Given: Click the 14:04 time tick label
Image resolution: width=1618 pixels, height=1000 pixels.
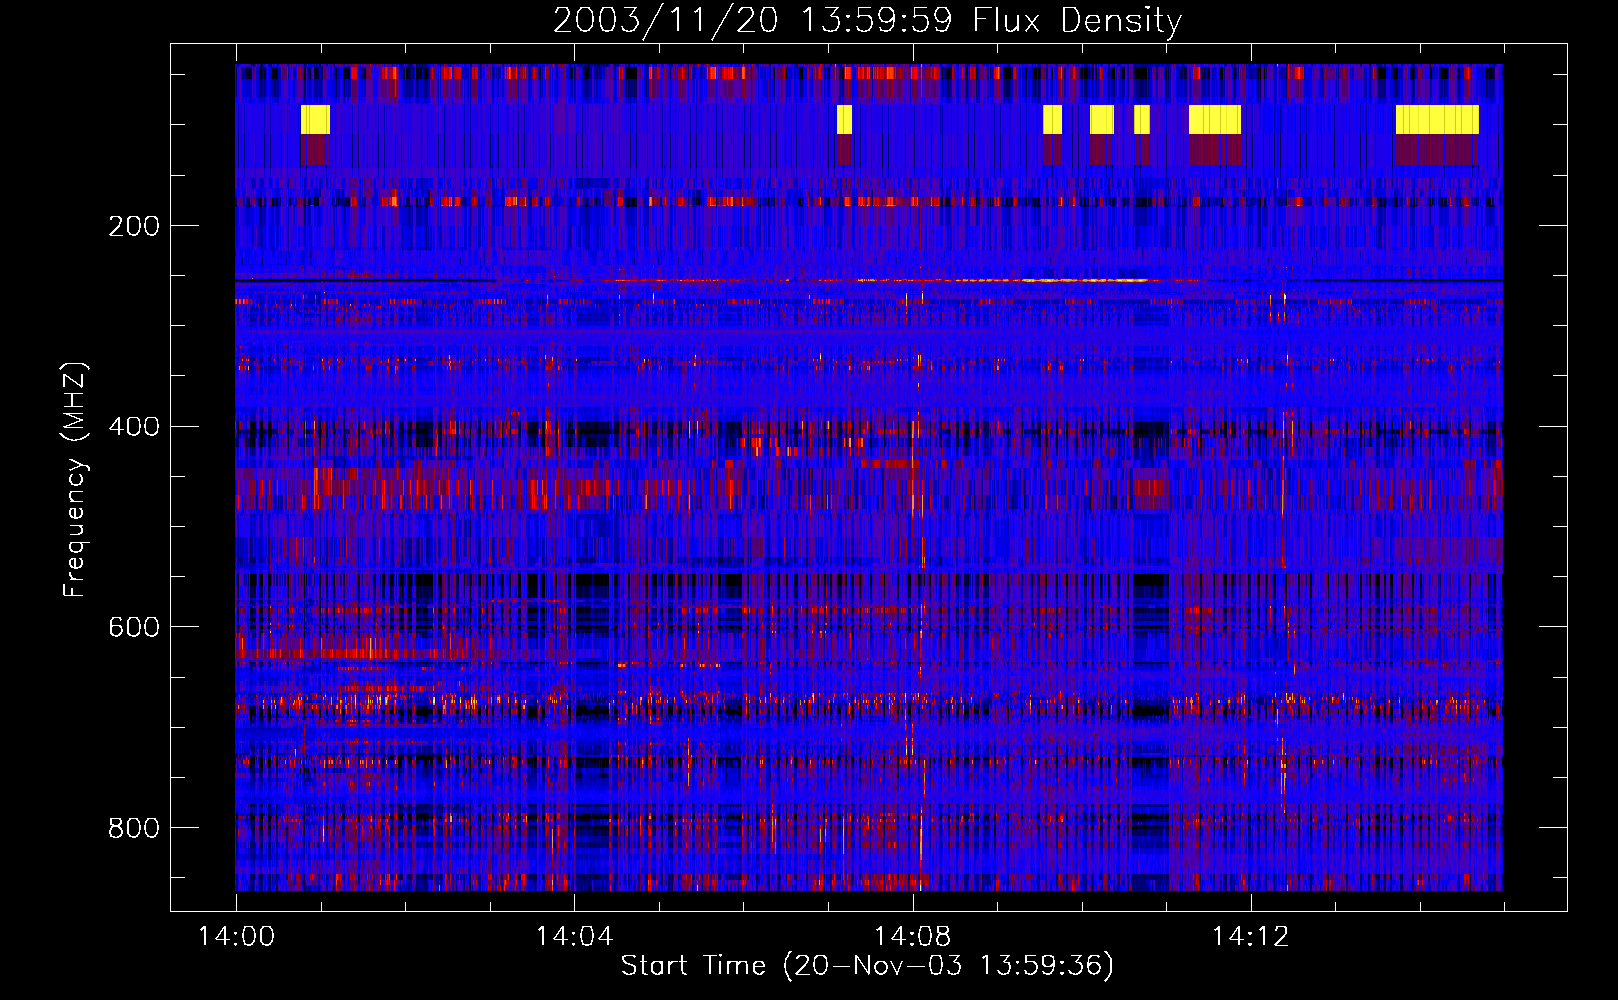Looking at the screenshot, I should point(574,937).
